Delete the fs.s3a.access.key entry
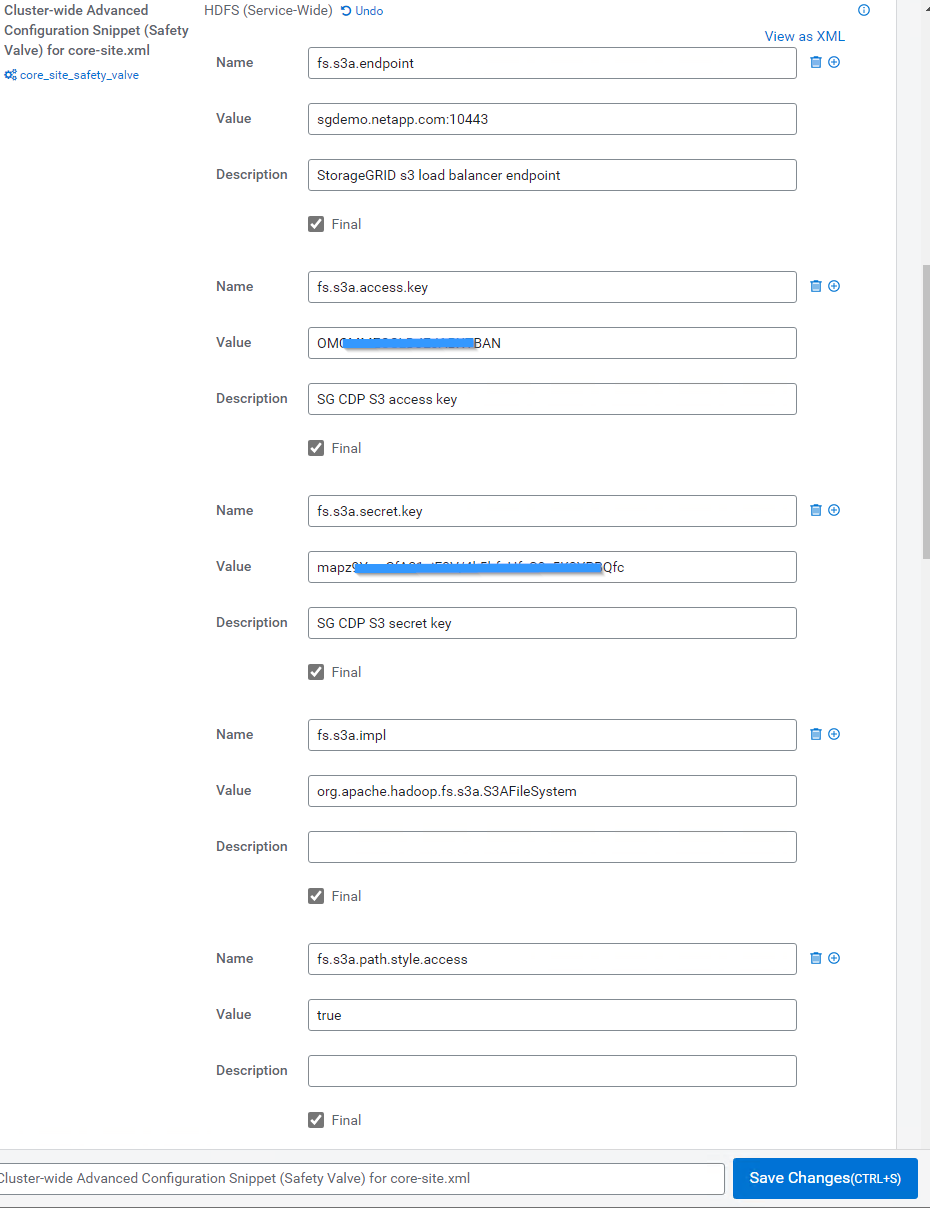 [x=816, y=286]
